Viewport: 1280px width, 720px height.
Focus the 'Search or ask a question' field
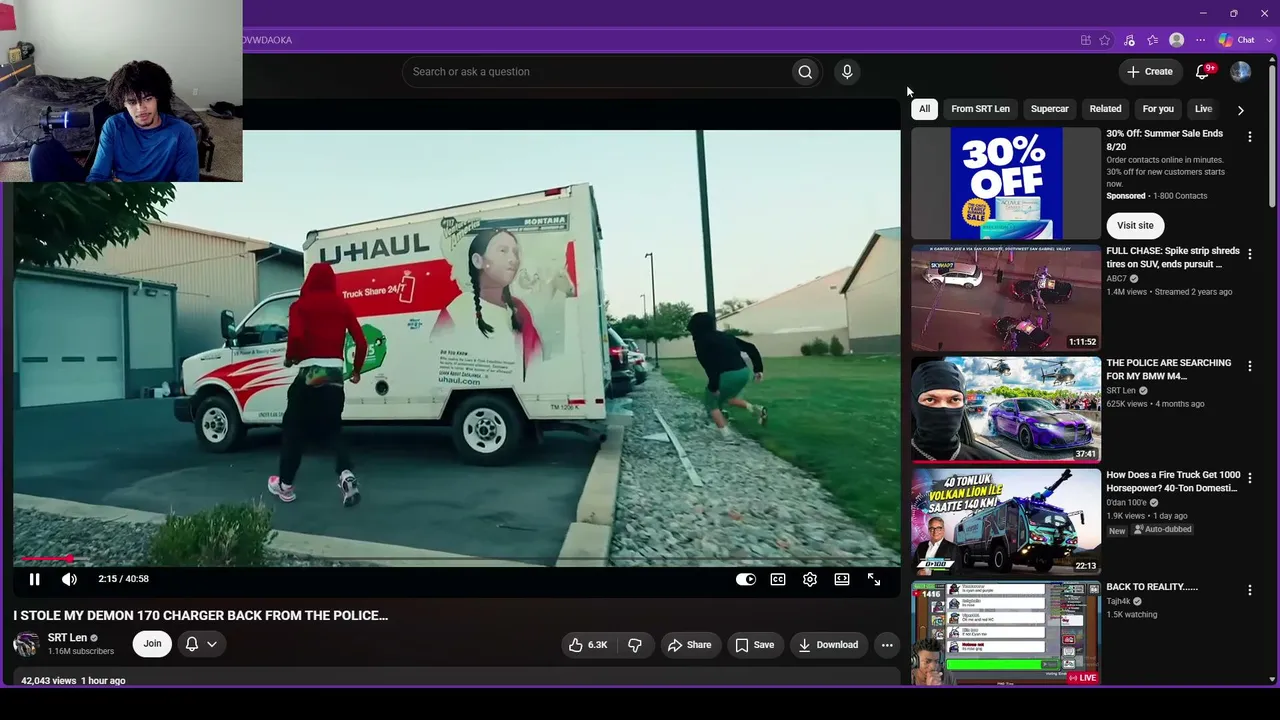click(x=596, y=72)
